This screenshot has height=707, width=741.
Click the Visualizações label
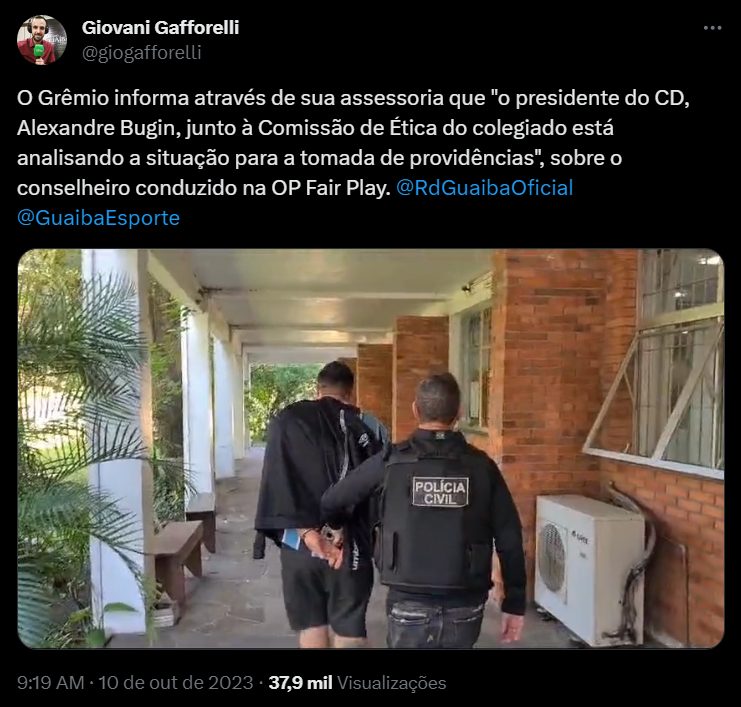[x=392, y=682]
